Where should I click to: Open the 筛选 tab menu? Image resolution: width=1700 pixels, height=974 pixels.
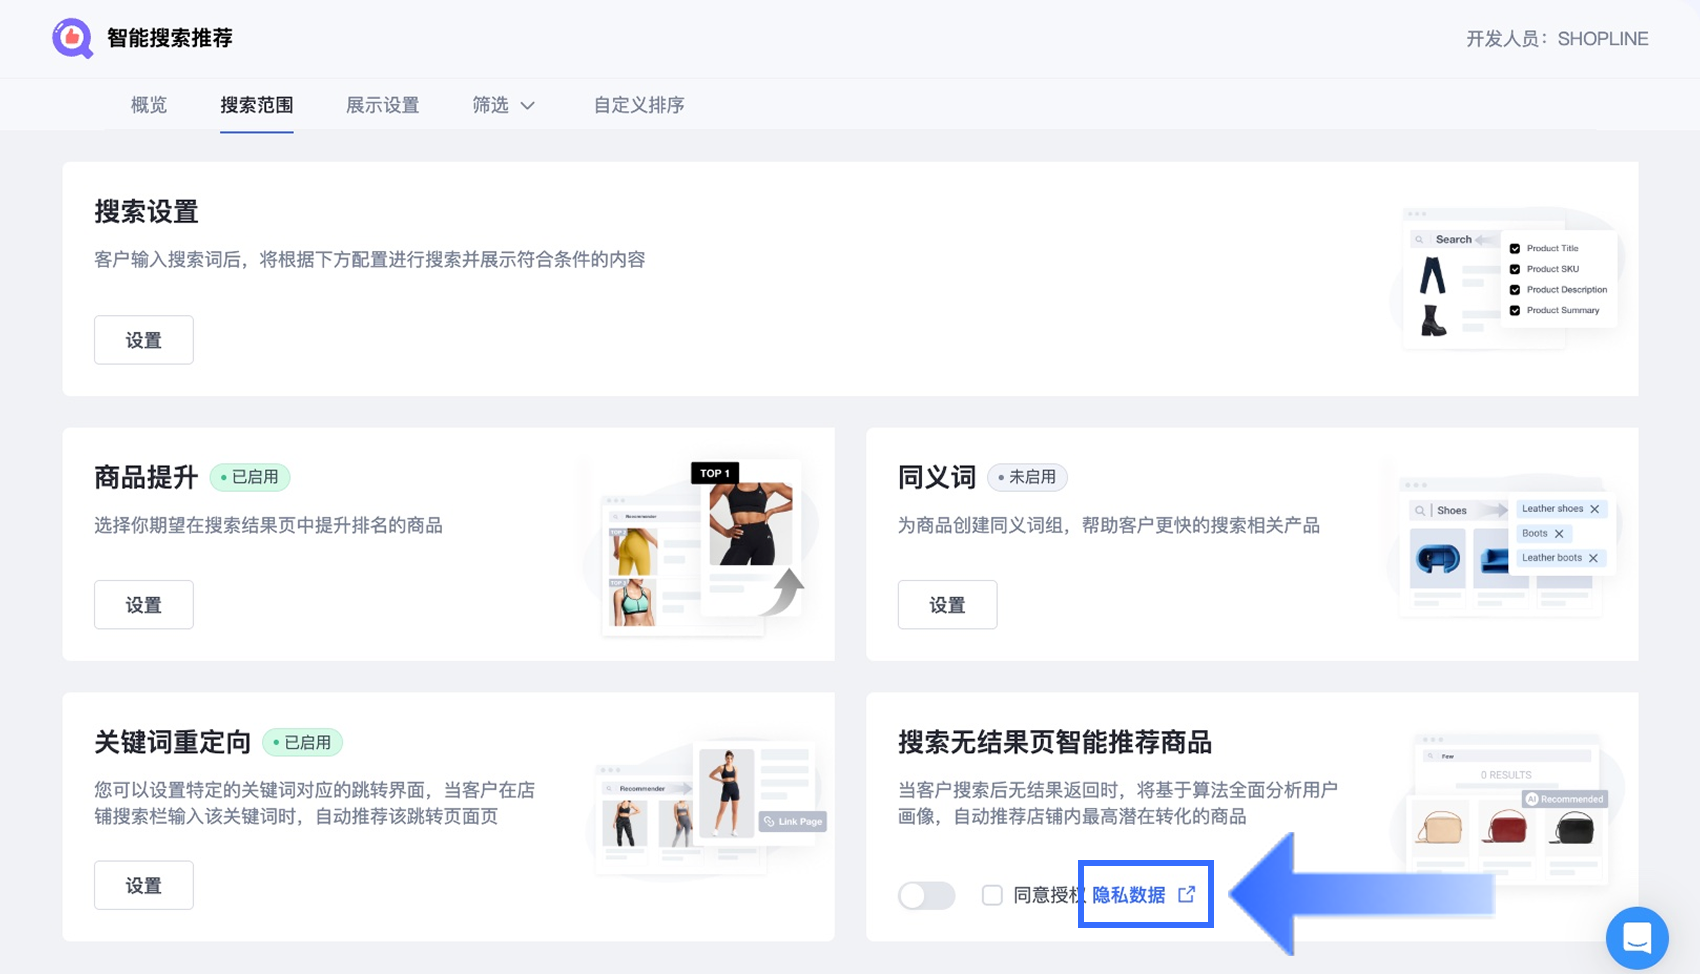pos(504,105)
